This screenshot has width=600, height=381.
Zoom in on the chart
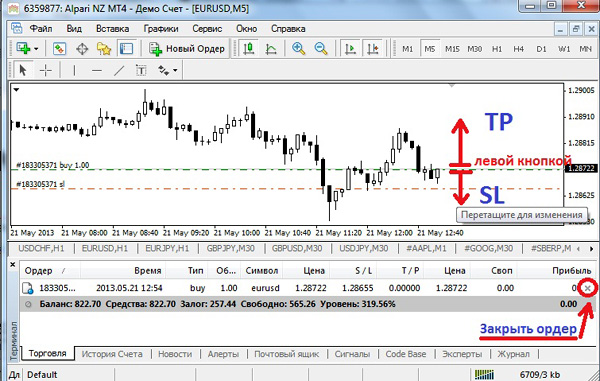[x=298, y=49]
